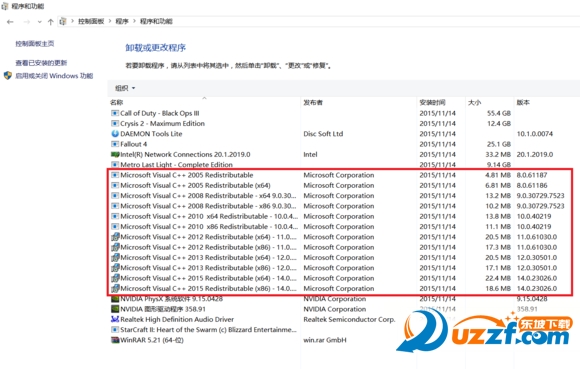Viewport: 580px width, 369px height.
Task: Click the Visual C++ 2013 (x86) installer icon
Action: (x=115, y=268)
